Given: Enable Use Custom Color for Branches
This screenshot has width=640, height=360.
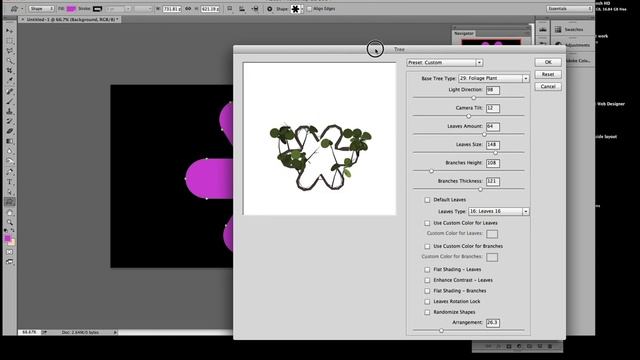Looking at the screenshot, I should [x=427, y=246].
